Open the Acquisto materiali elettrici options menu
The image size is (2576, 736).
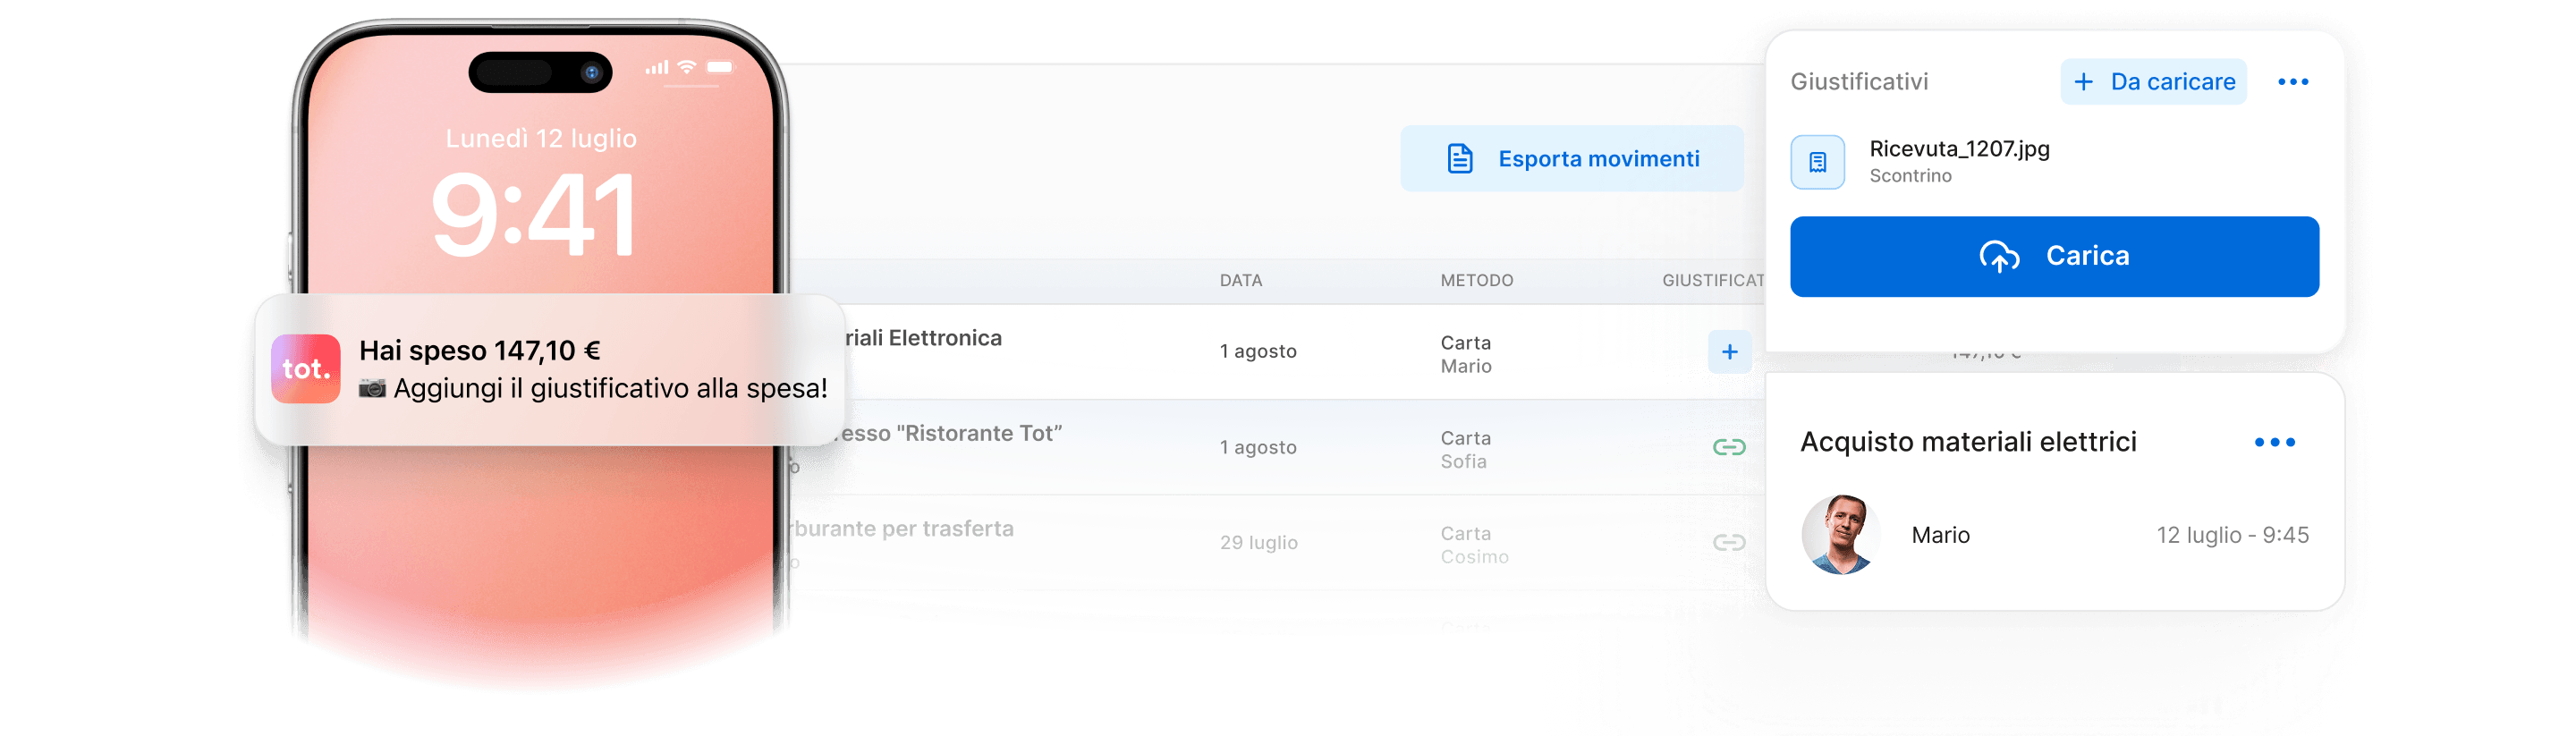pos(2274,442)
